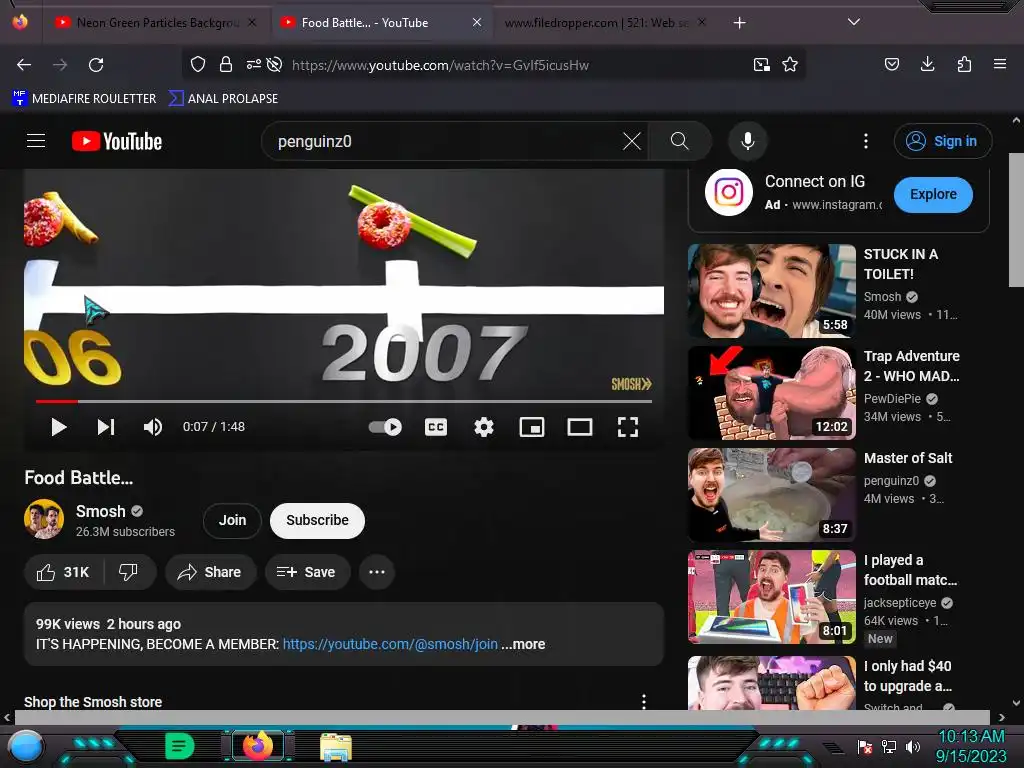Skip to the next video
1024x768 pixels.
coord(106,427)
